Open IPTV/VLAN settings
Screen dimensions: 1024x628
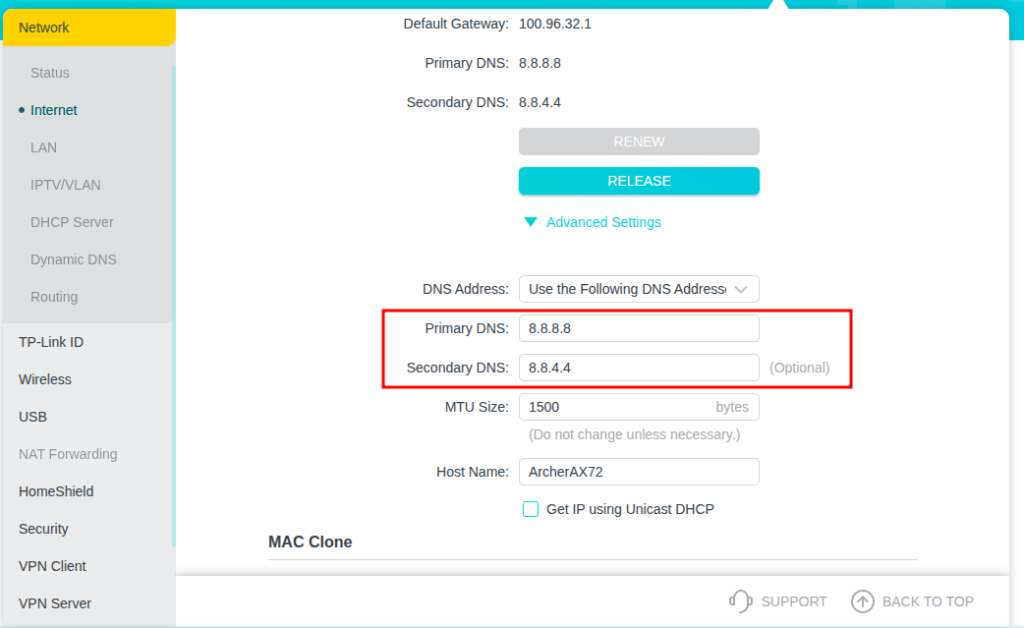[x=65, y=185]
